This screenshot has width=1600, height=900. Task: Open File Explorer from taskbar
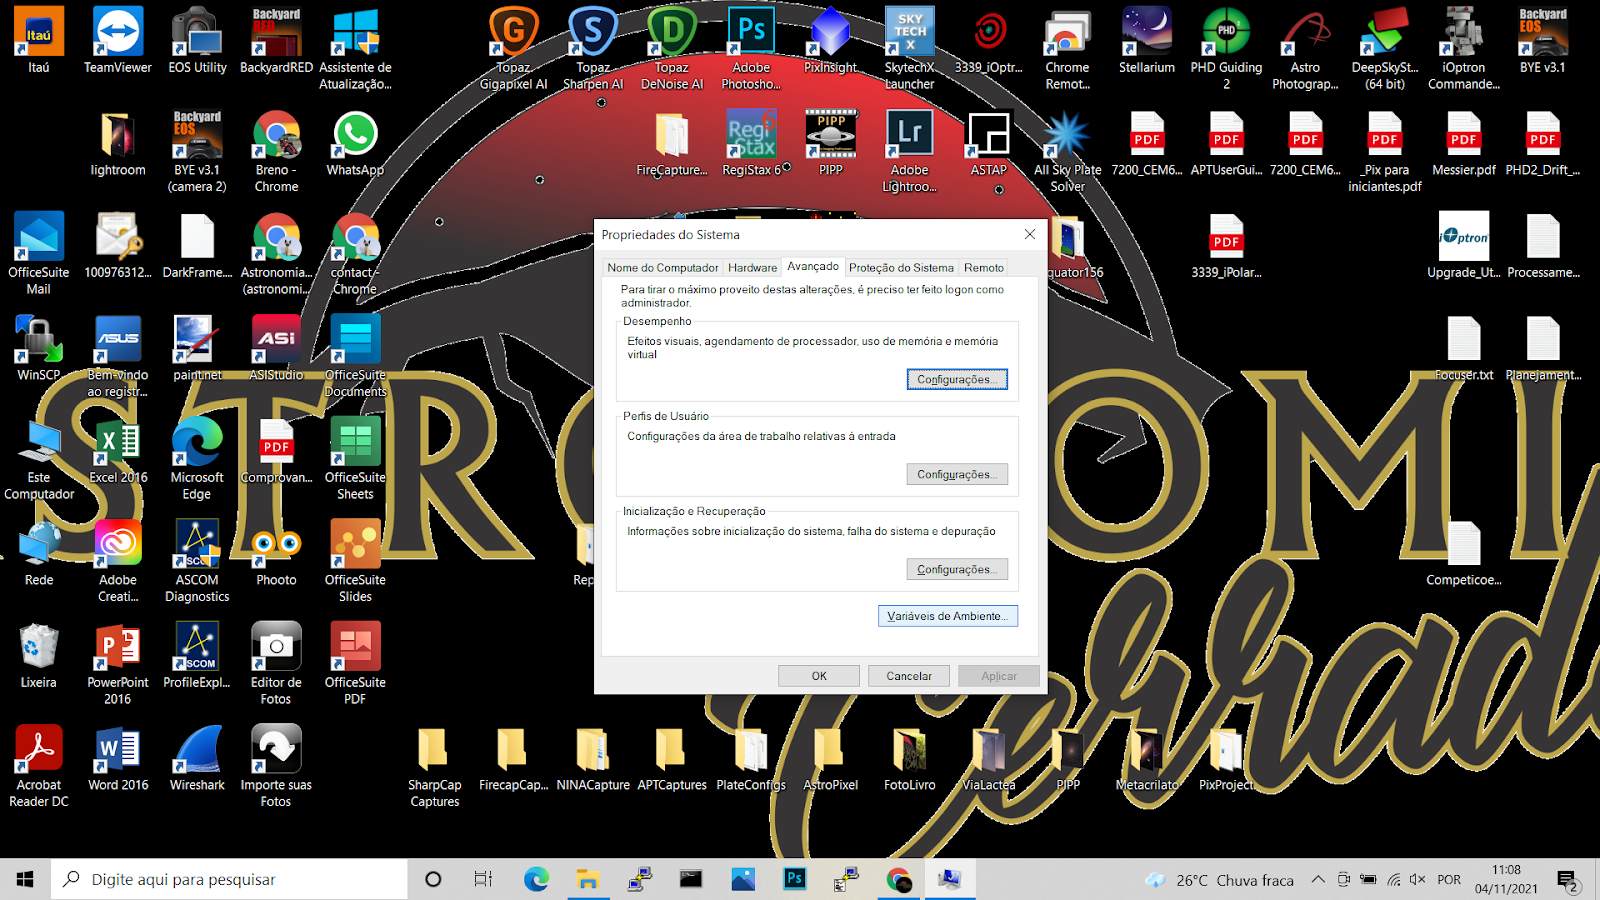pos(587,879)
